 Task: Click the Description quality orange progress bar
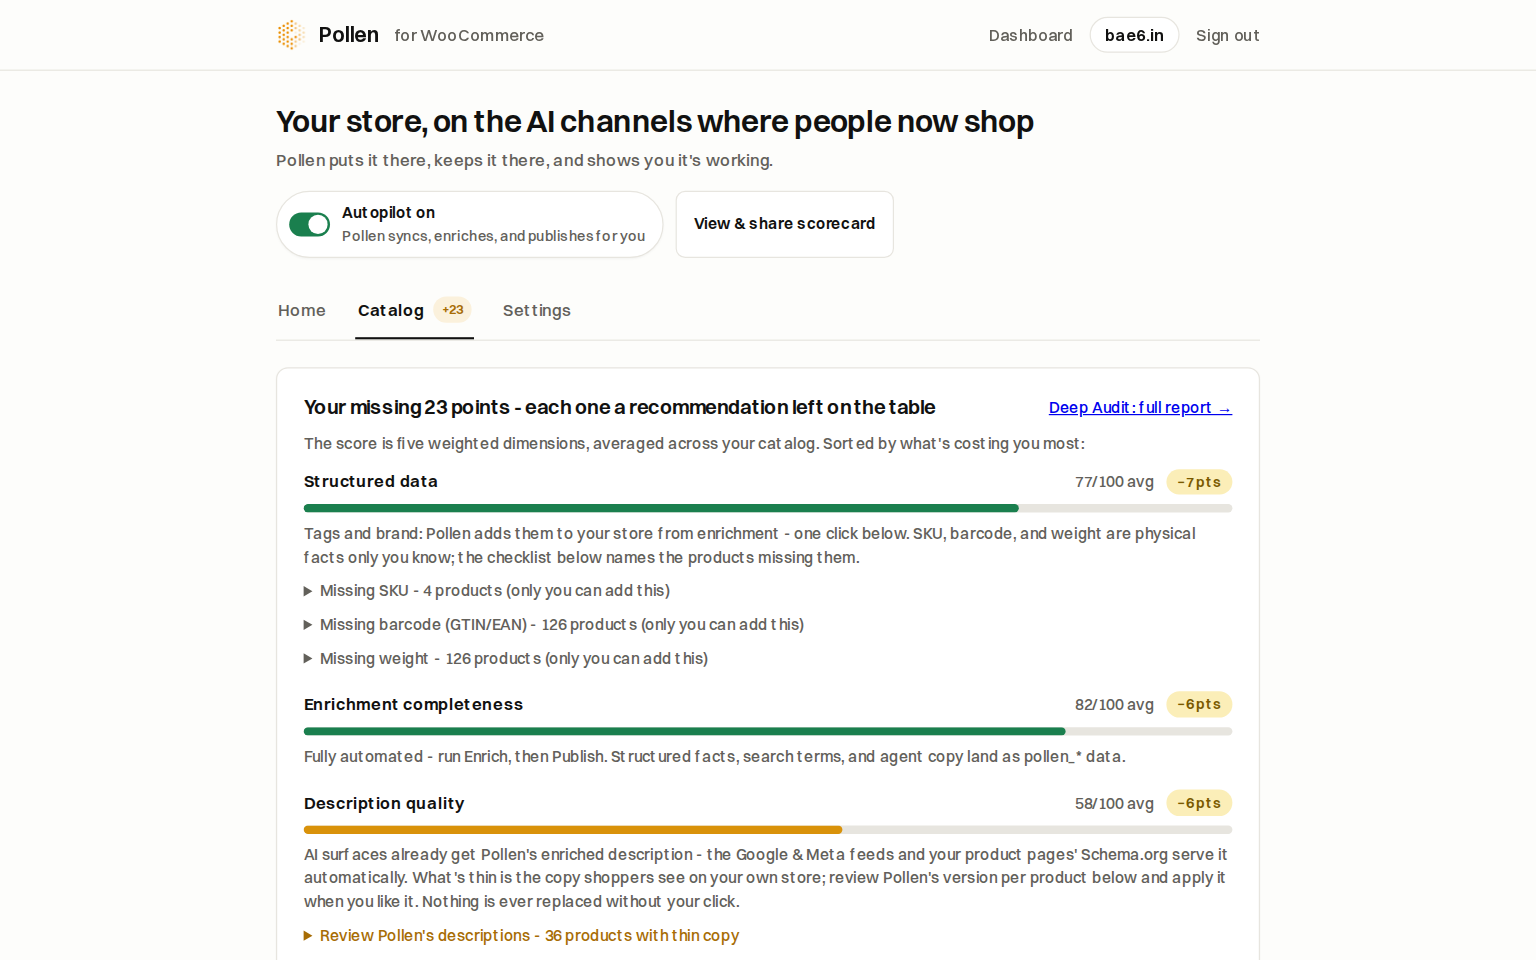[x=768, y=830]
